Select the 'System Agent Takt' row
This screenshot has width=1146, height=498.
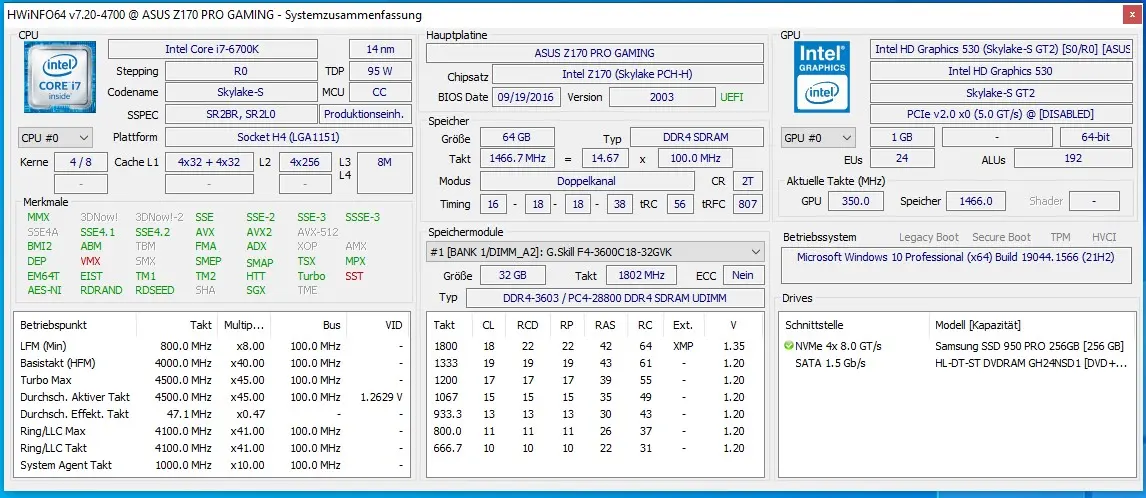coord(213,465)
